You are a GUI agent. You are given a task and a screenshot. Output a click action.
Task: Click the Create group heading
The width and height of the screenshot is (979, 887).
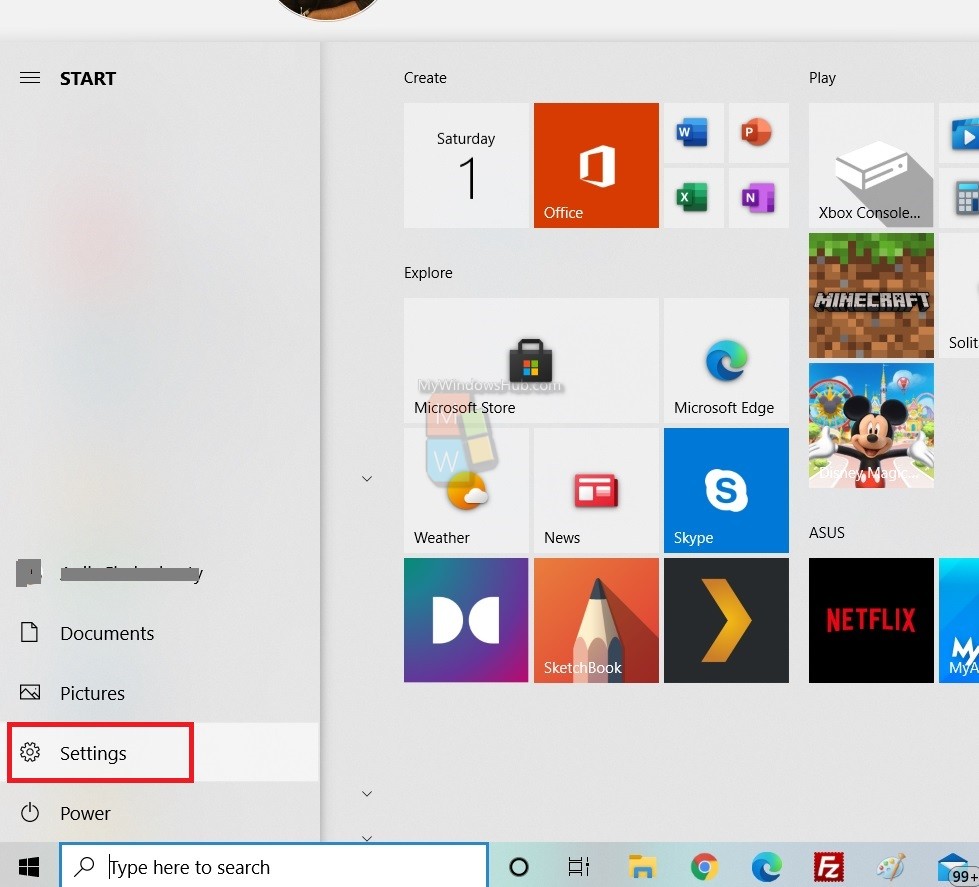[x=425, y=78]
